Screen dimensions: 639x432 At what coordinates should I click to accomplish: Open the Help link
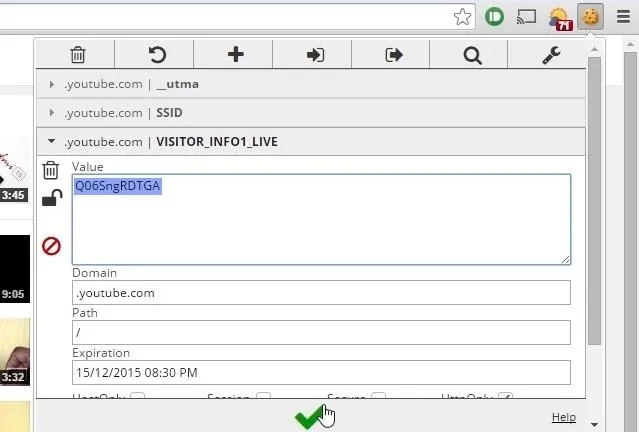(564, 417)
